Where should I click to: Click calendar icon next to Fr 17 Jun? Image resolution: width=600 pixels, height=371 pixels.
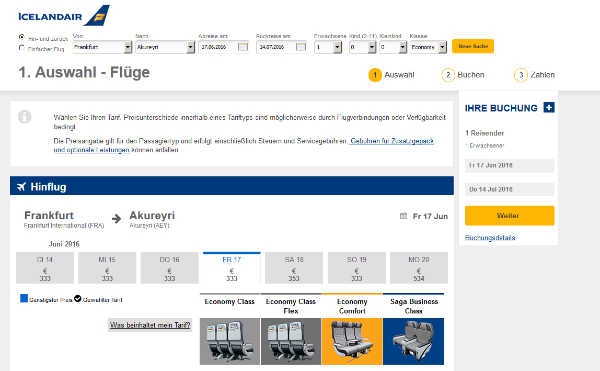point(403,216)
